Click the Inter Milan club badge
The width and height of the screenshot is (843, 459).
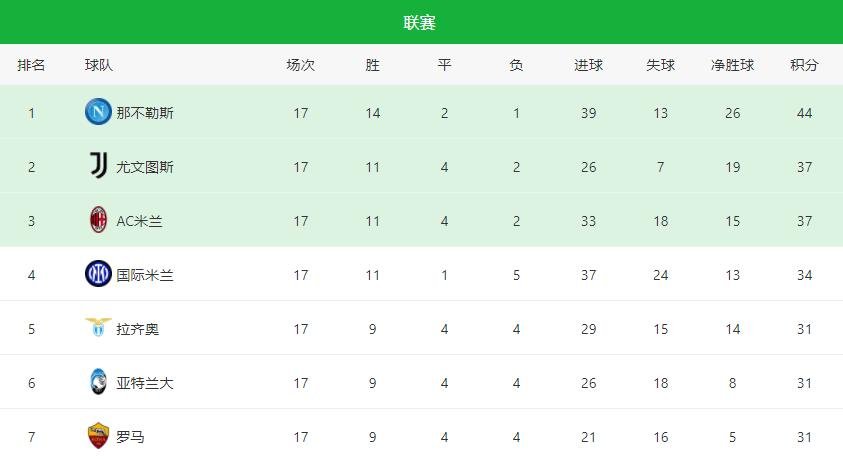click(x=98, y=274)
